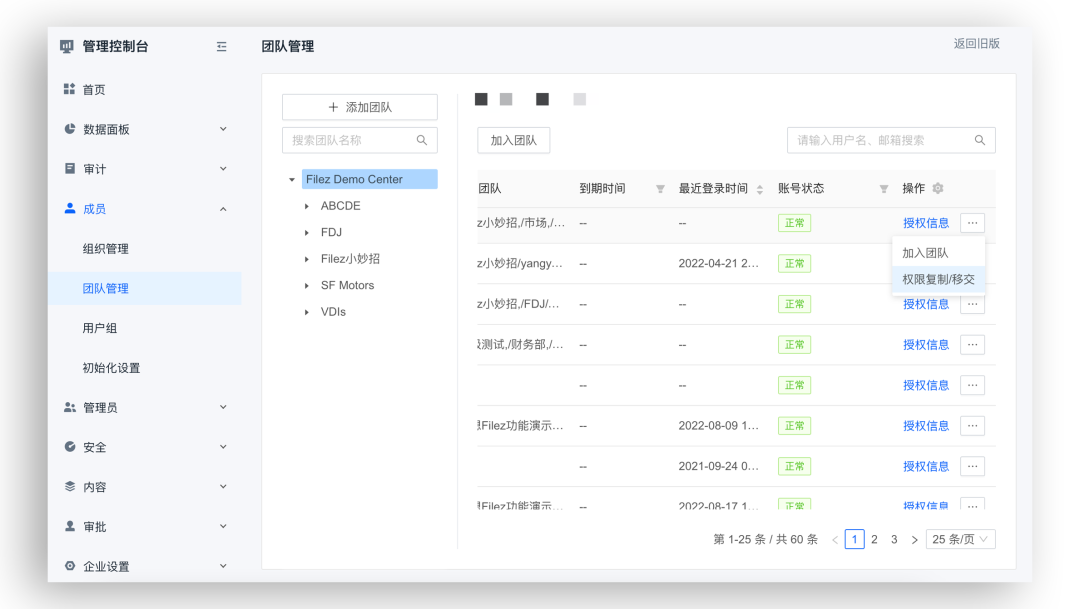Viewport: 1080px width, 609px height.
Task: Click the 审批 approval stamp icon
Action: (70, 526)
